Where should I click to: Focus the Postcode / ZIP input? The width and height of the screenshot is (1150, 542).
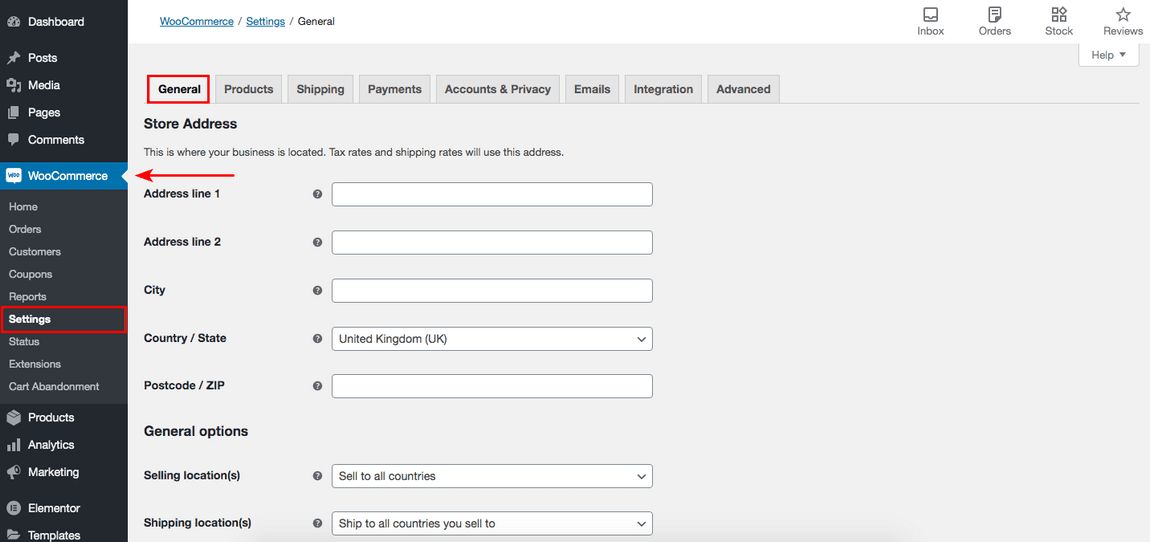point(492,386)
